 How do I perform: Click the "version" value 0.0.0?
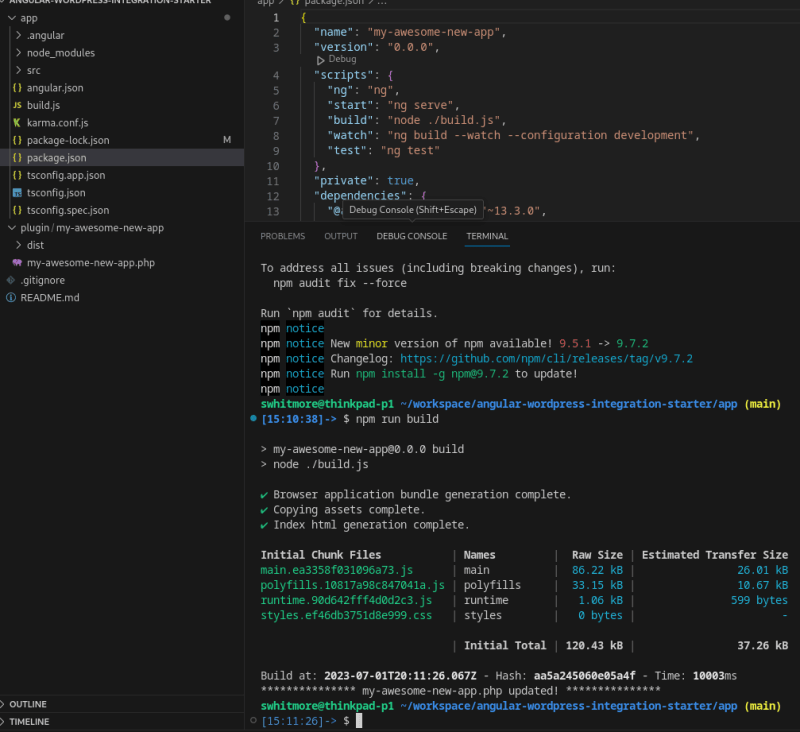point(410,47)
